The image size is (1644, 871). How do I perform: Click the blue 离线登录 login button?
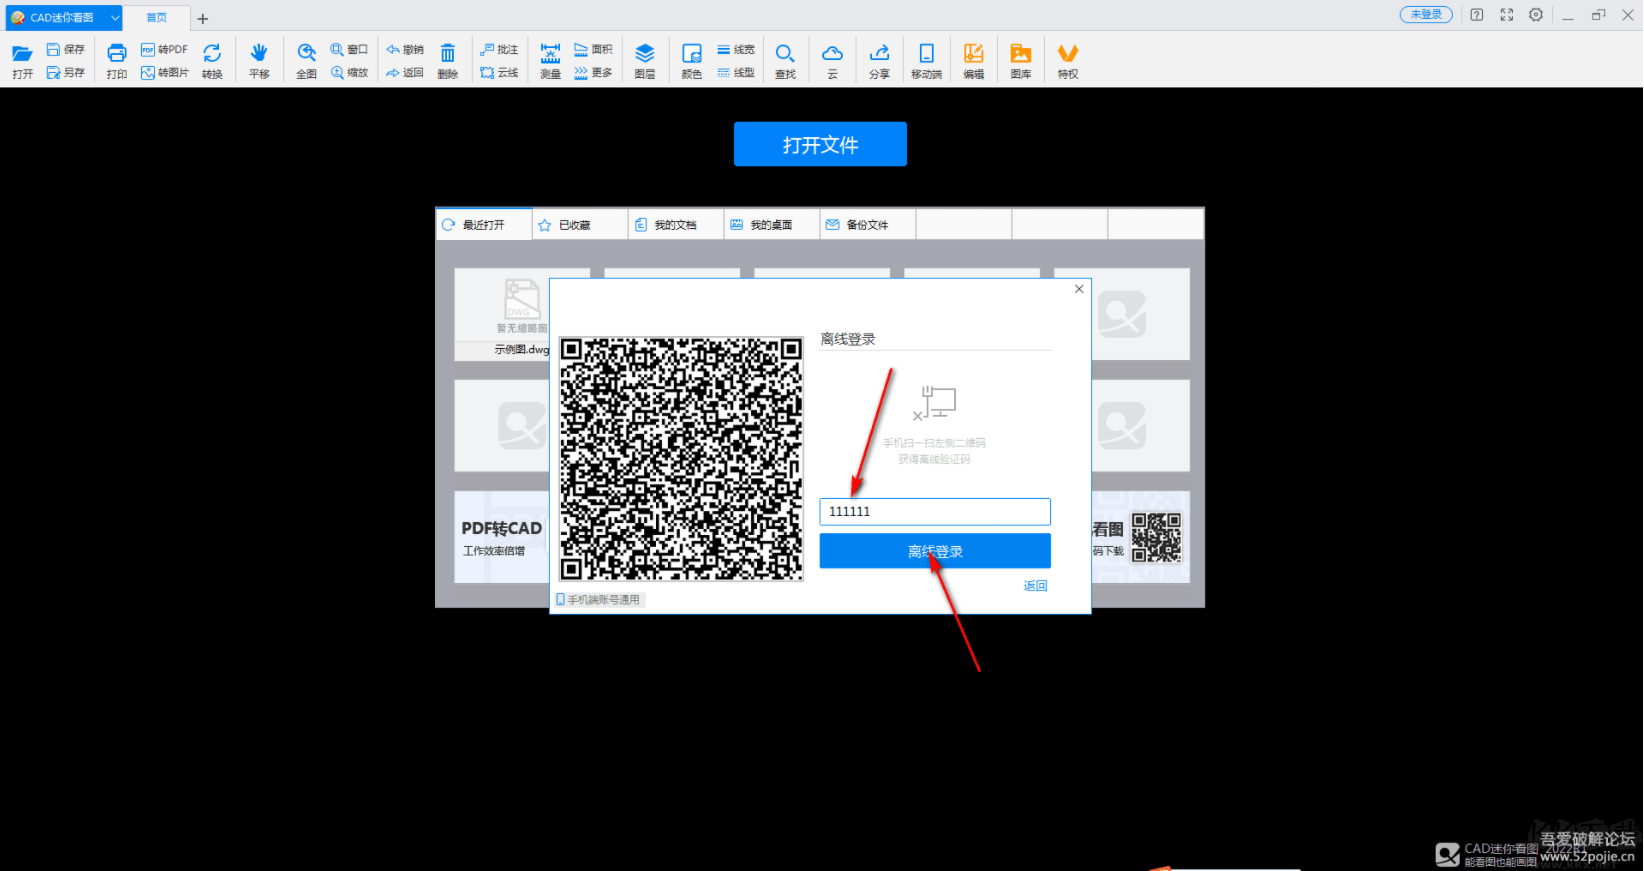935,551
